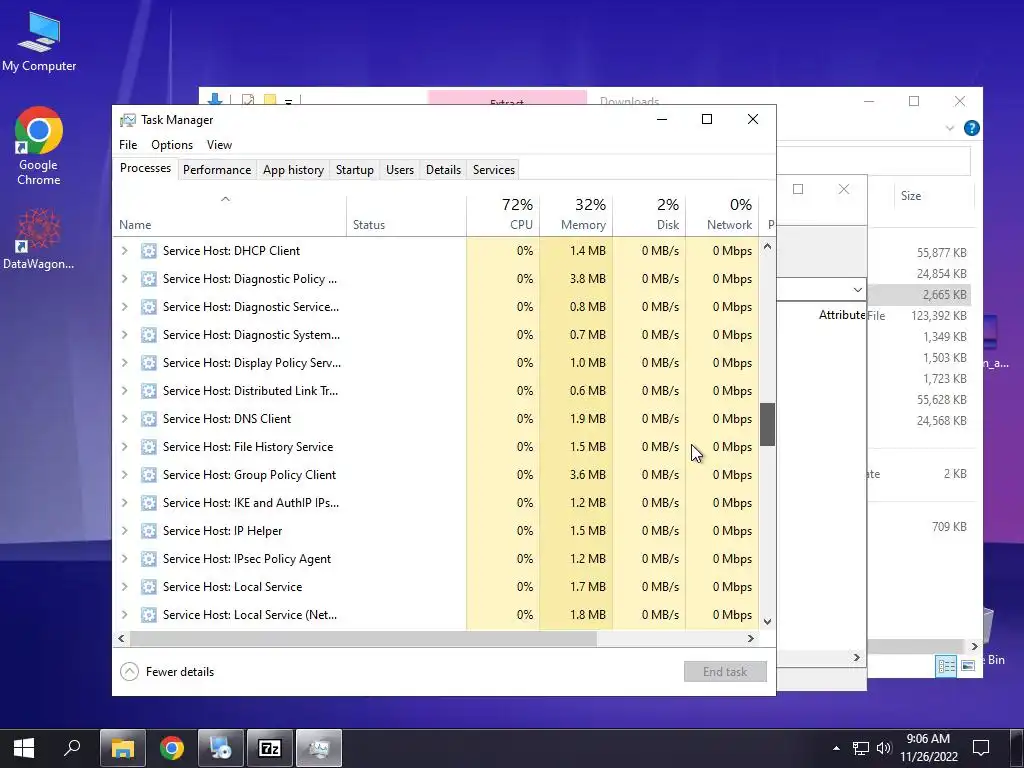
Task: Select Service Host: Diagnostic System row
Action: pos(436,335)
